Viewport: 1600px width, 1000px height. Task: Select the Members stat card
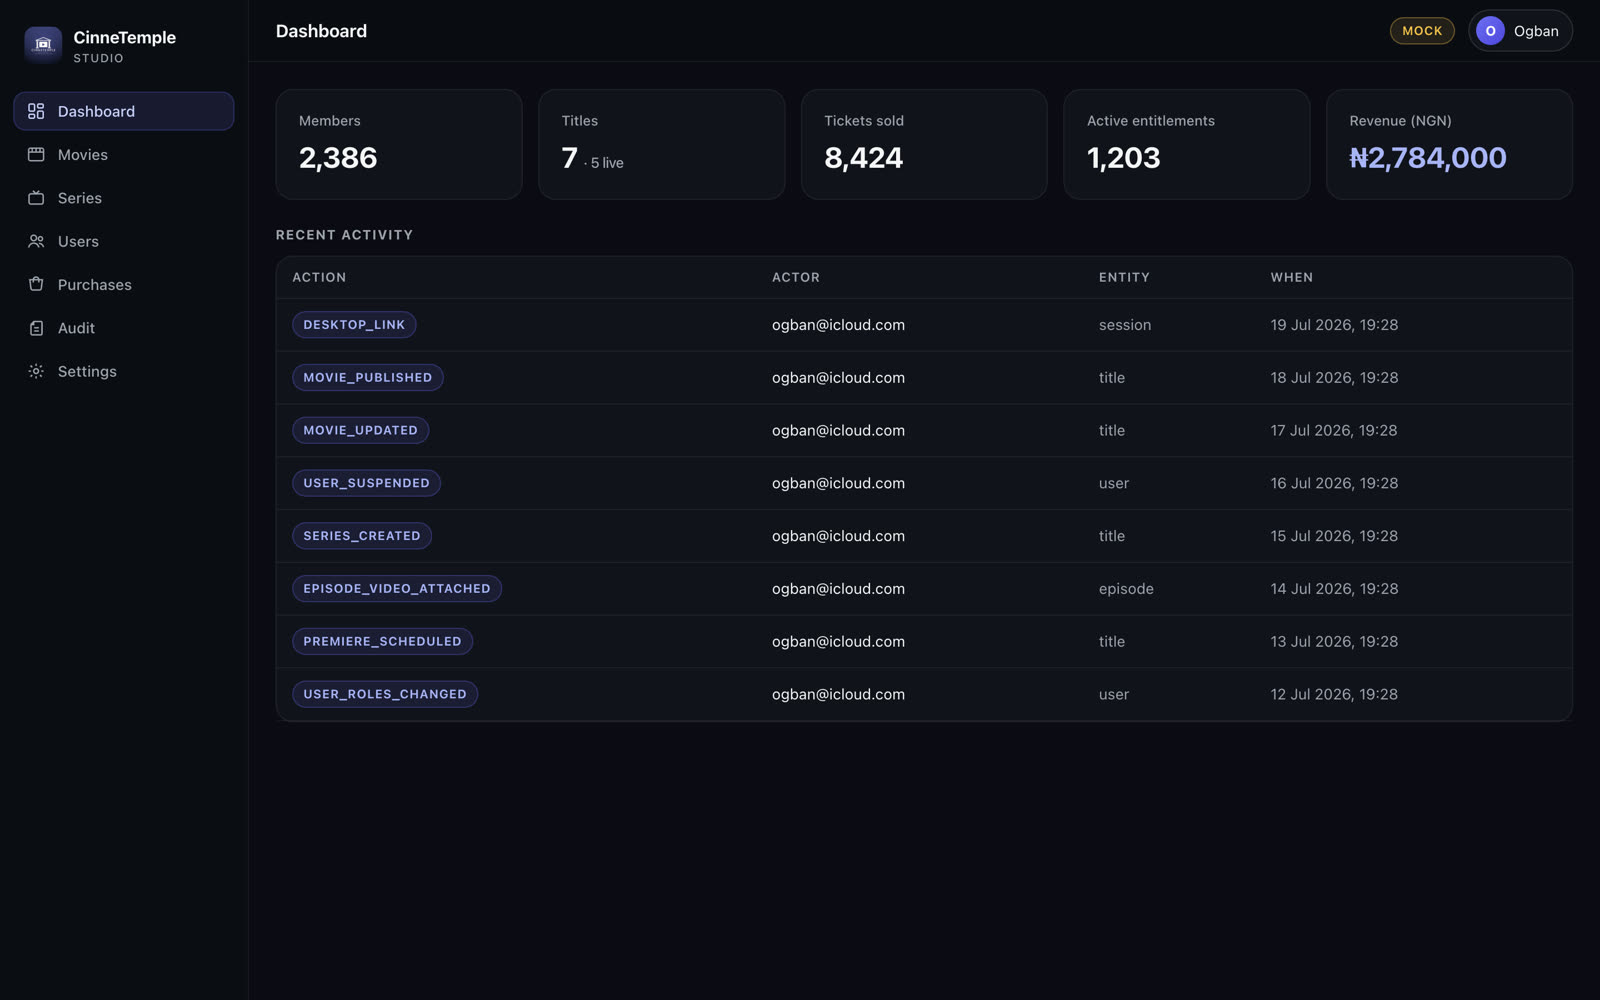[x=399, y=144]
